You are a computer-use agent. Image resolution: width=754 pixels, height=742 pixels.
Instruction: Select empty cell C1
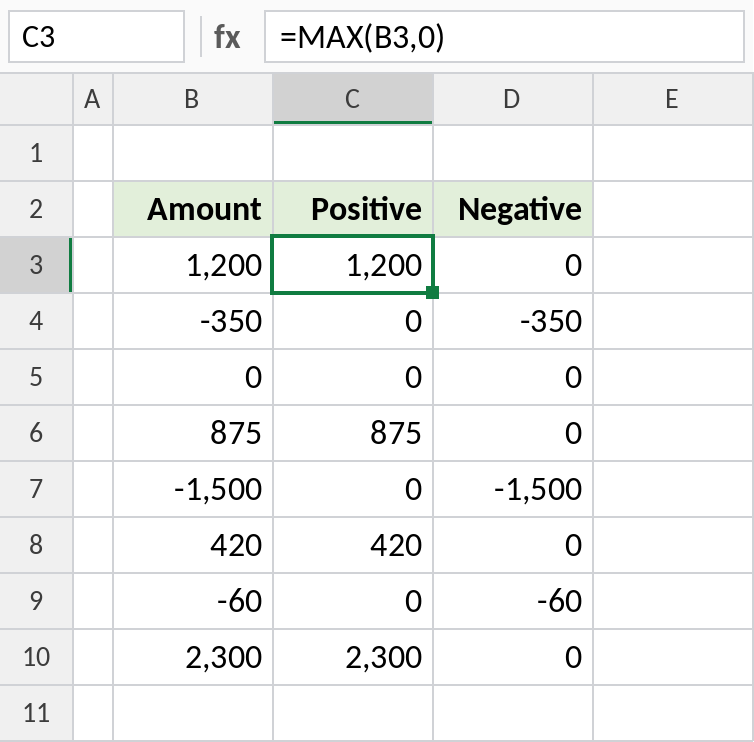pos(352,153)
